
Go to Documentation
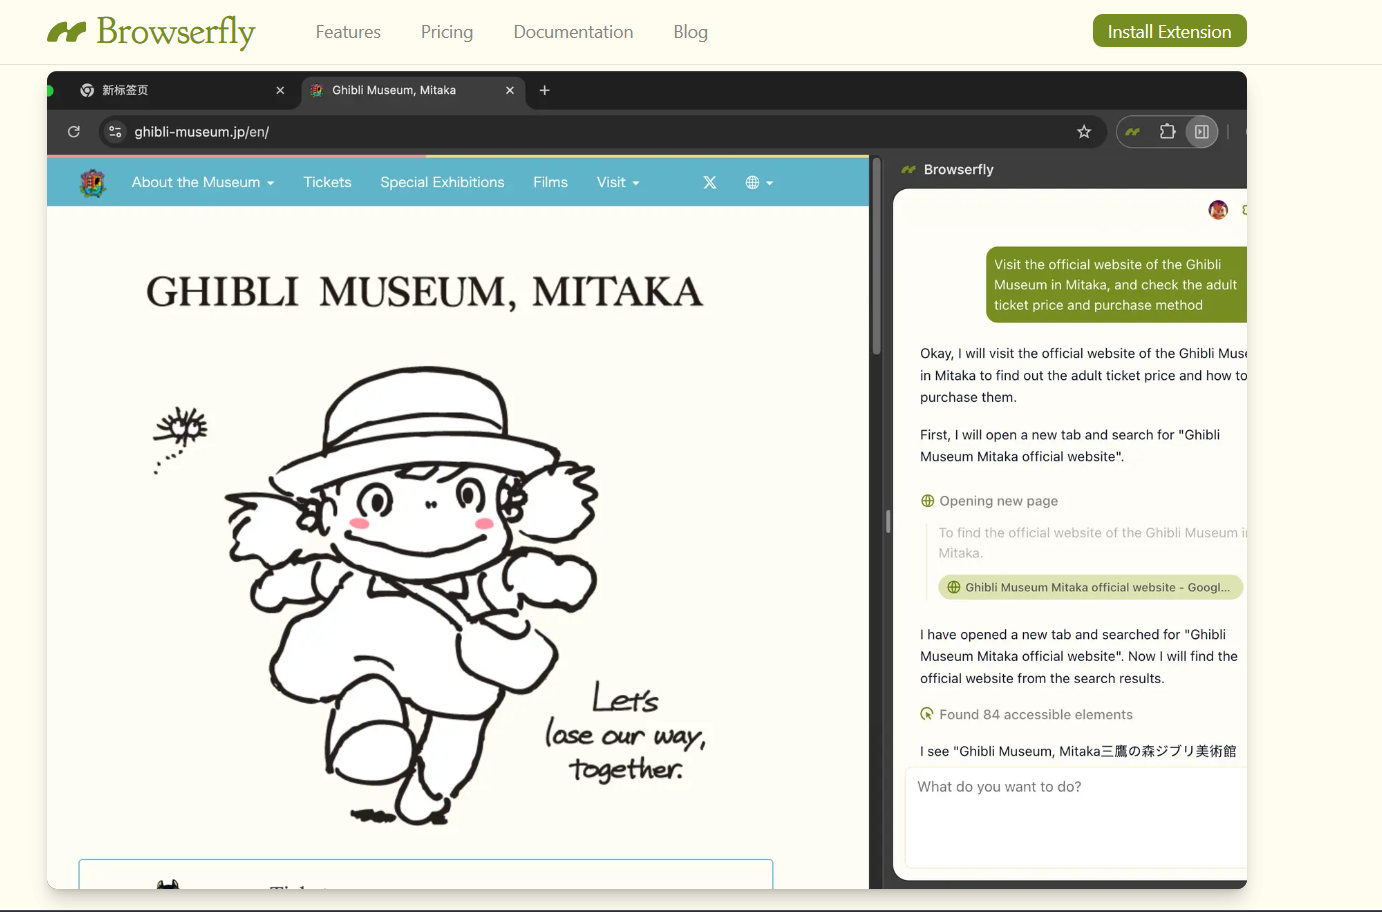pos(573,32)
